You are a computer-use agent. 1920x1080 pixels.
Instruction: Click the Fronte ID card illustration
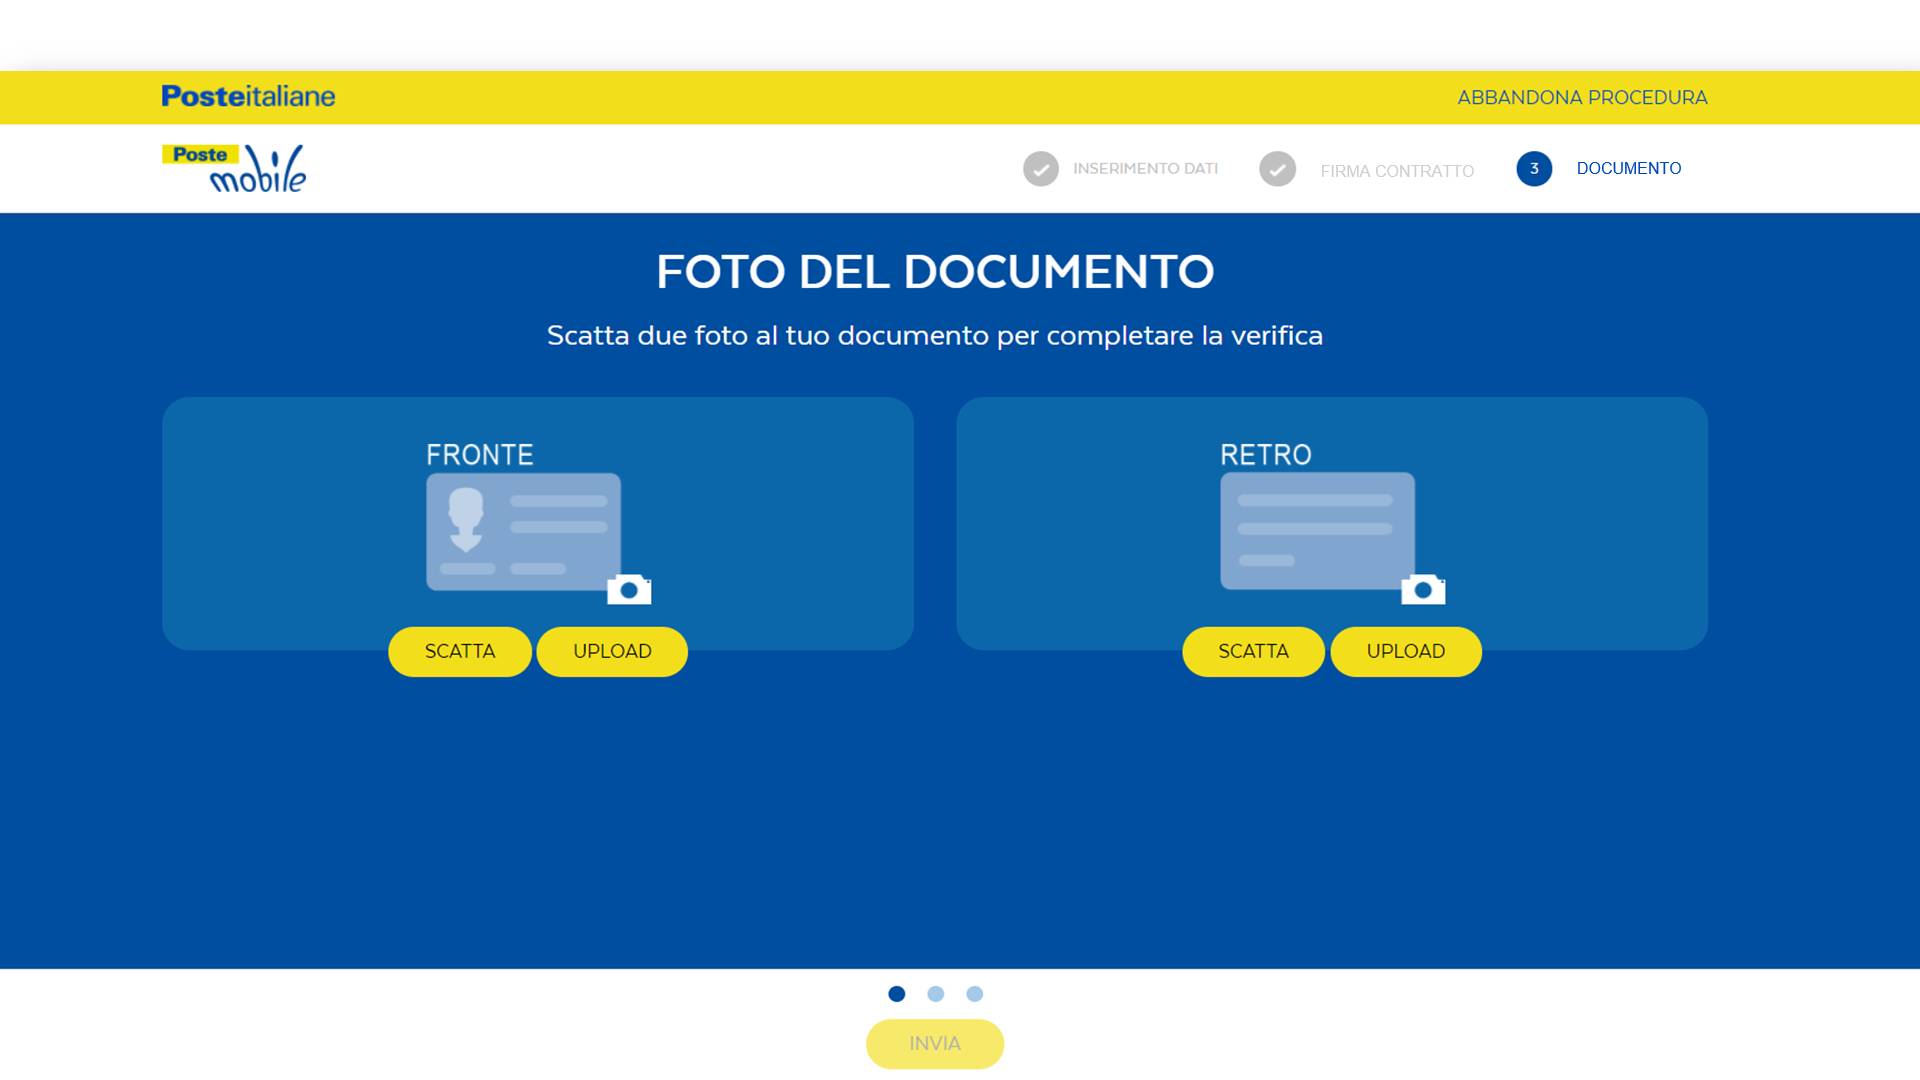coord(523,531)
